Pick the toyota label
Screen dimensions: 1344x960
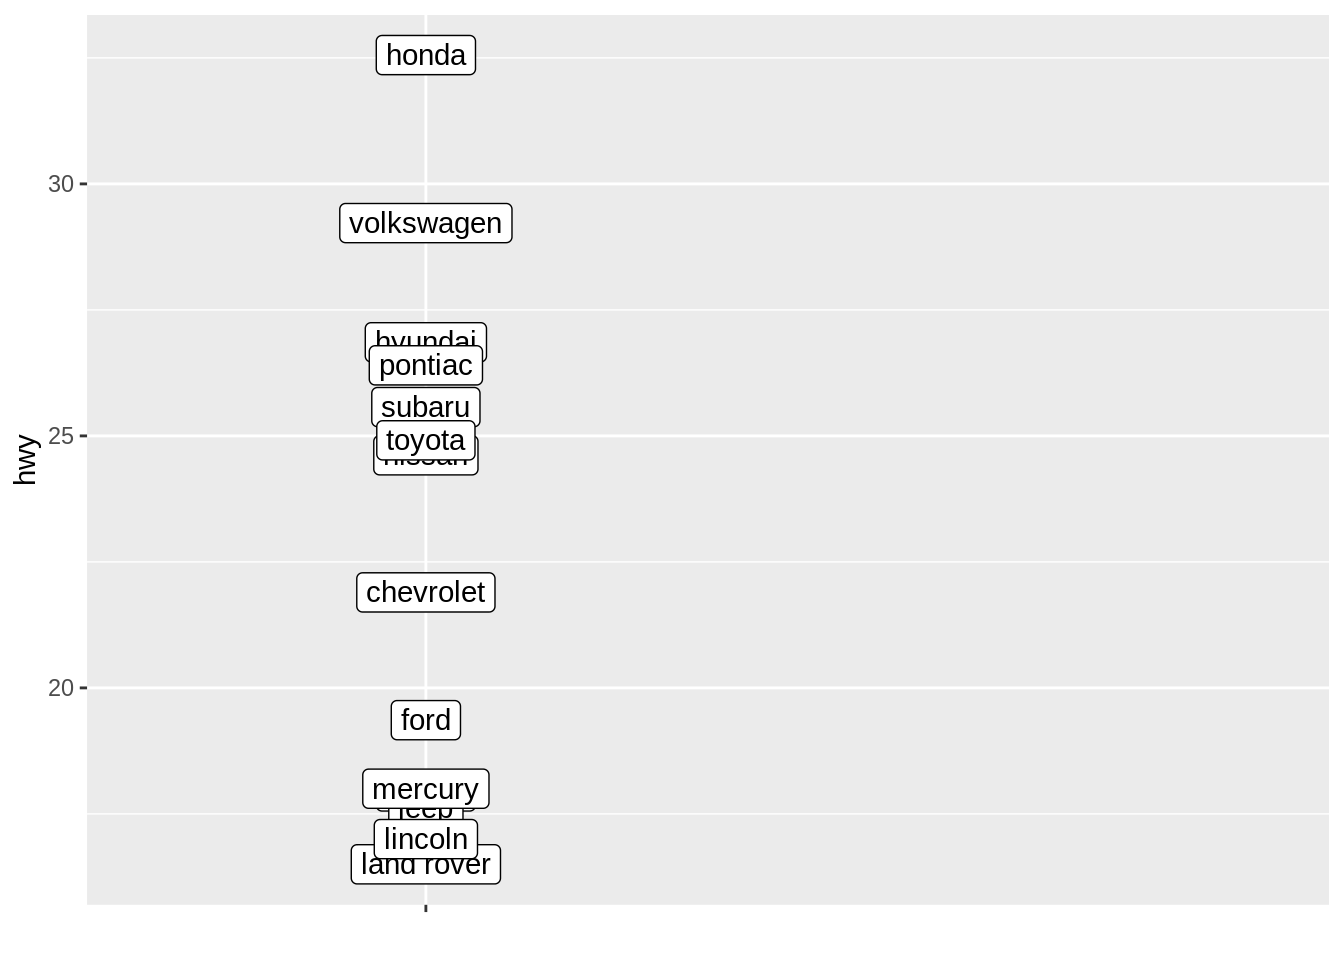click(x=425, y=440)
